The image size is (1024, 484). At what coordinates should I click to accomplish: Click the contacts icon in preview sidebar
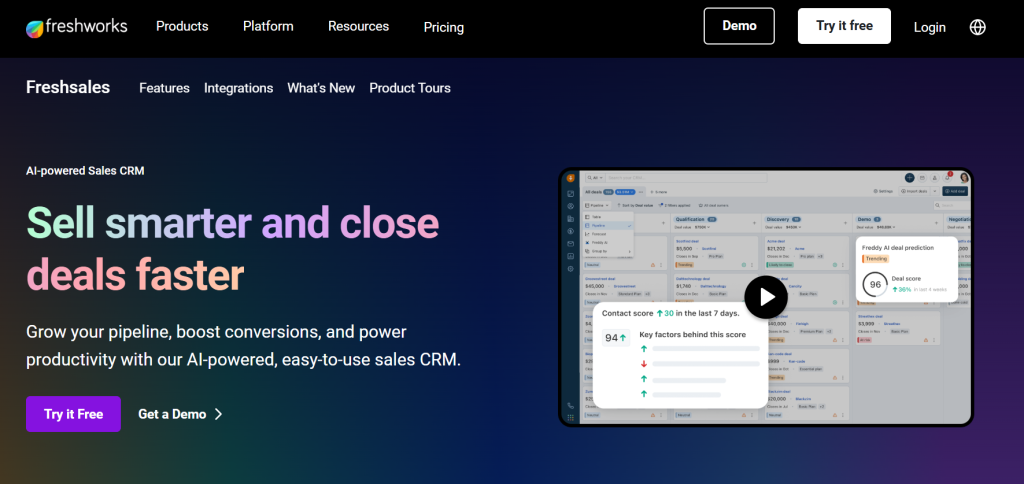571,206
